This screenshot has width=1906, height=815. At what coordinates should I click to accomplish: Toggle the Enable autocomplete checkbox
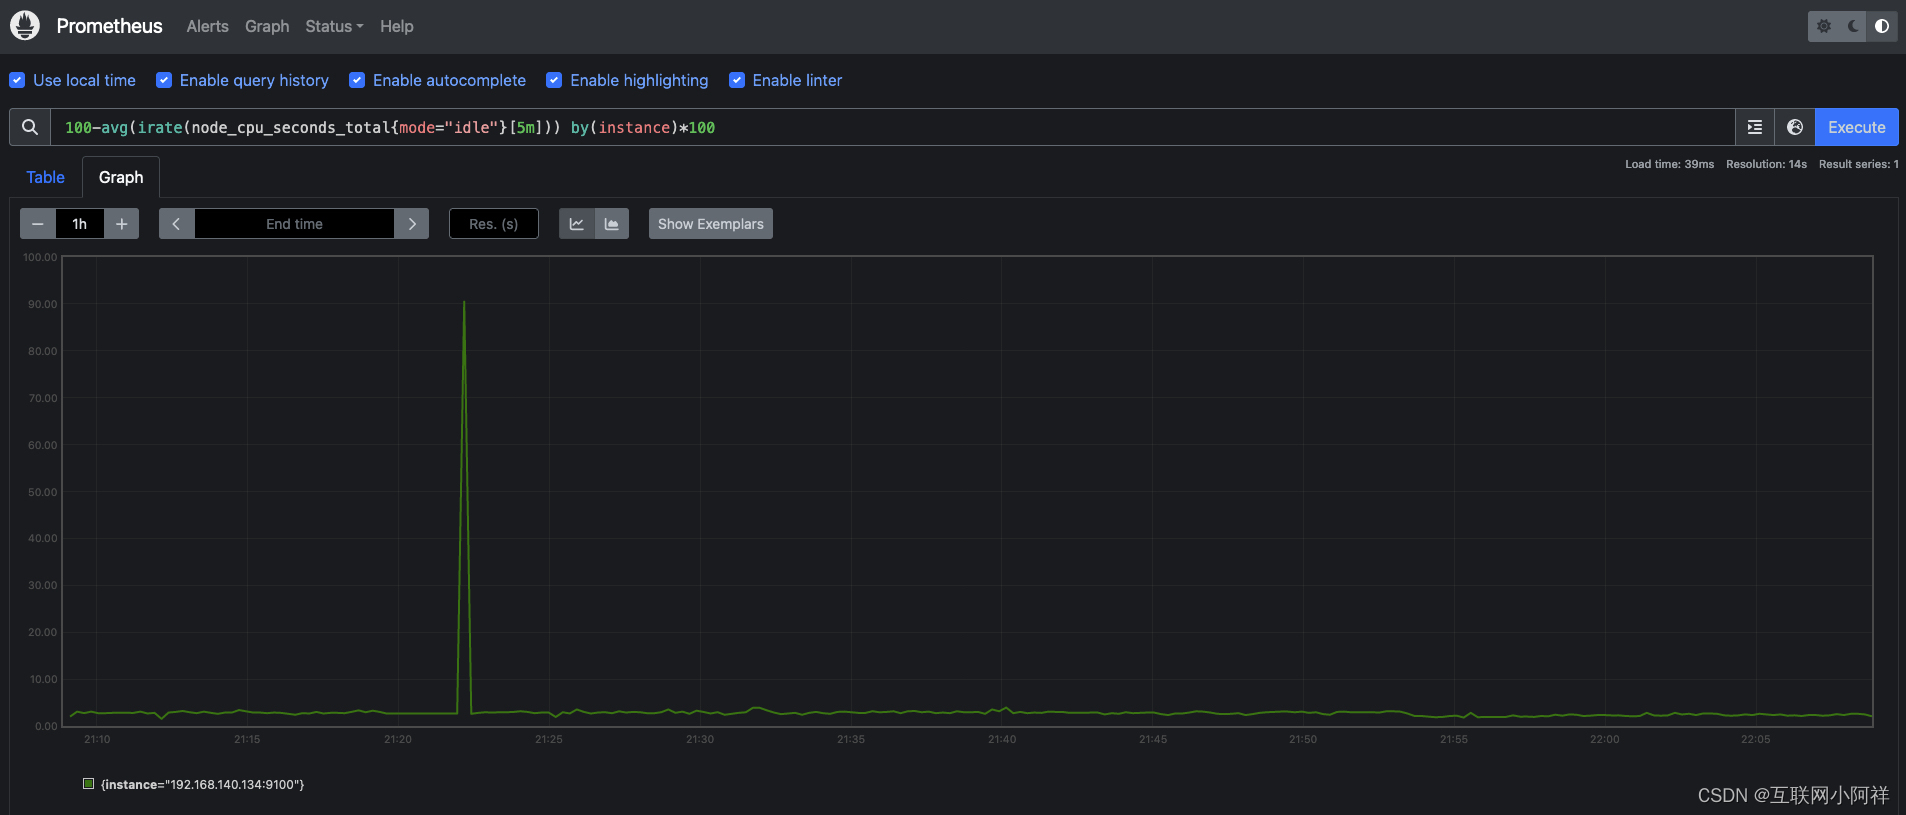pos(357,80)
